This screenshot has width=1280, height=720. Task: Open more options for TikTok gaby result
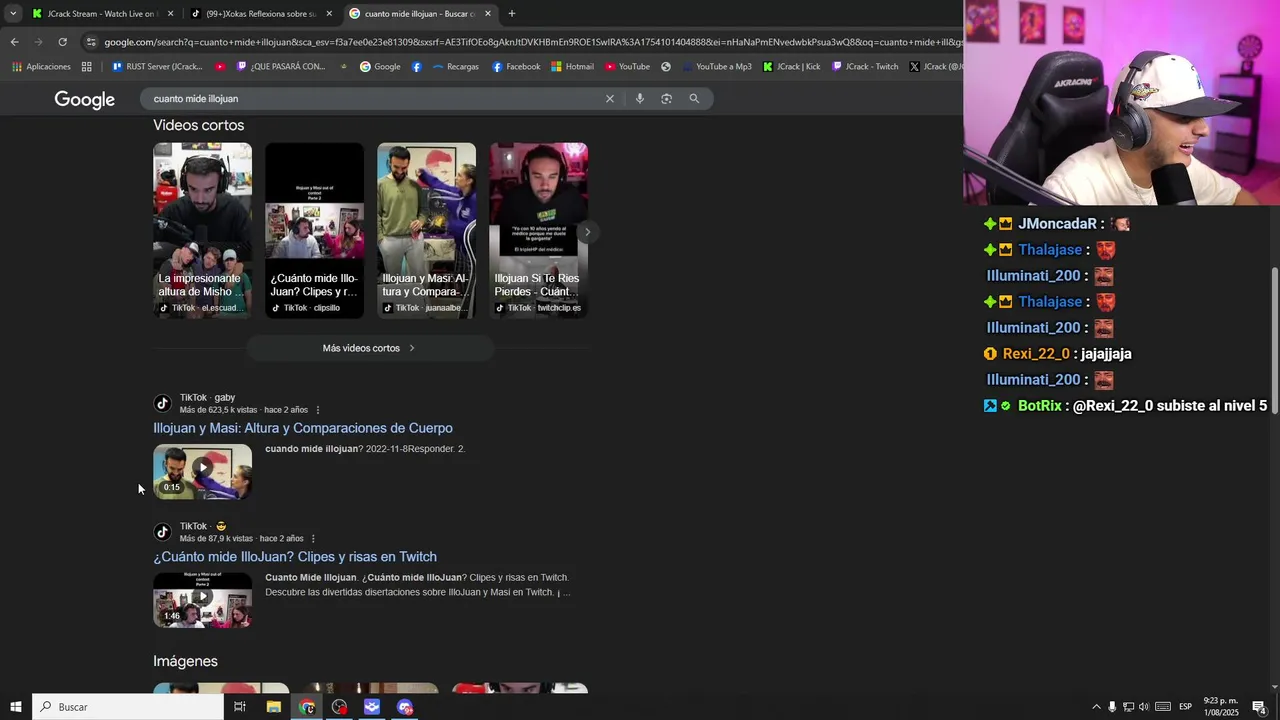pyautogui.click(x=318, y=410)
